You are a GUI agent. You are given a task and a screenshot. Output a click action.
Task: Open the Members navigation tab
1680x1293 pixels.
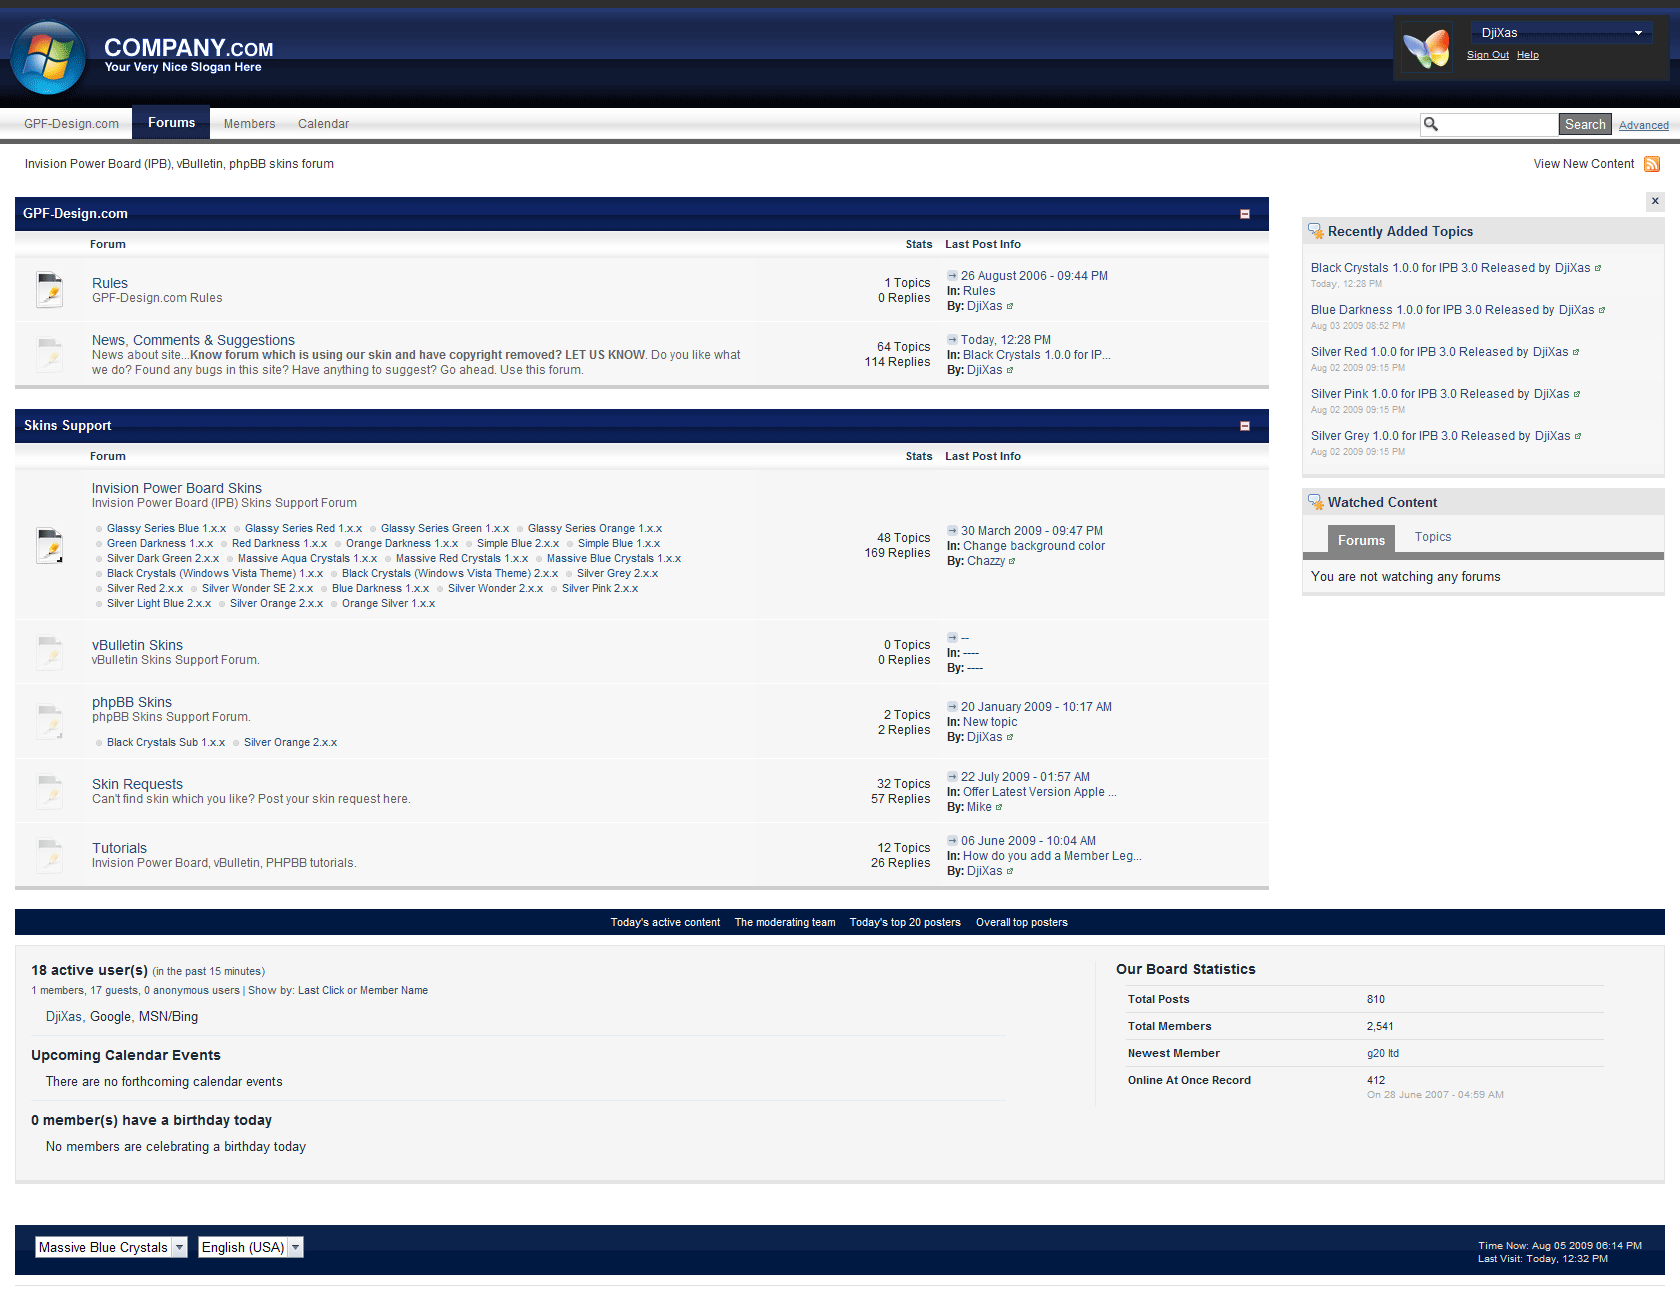(249, 124)
